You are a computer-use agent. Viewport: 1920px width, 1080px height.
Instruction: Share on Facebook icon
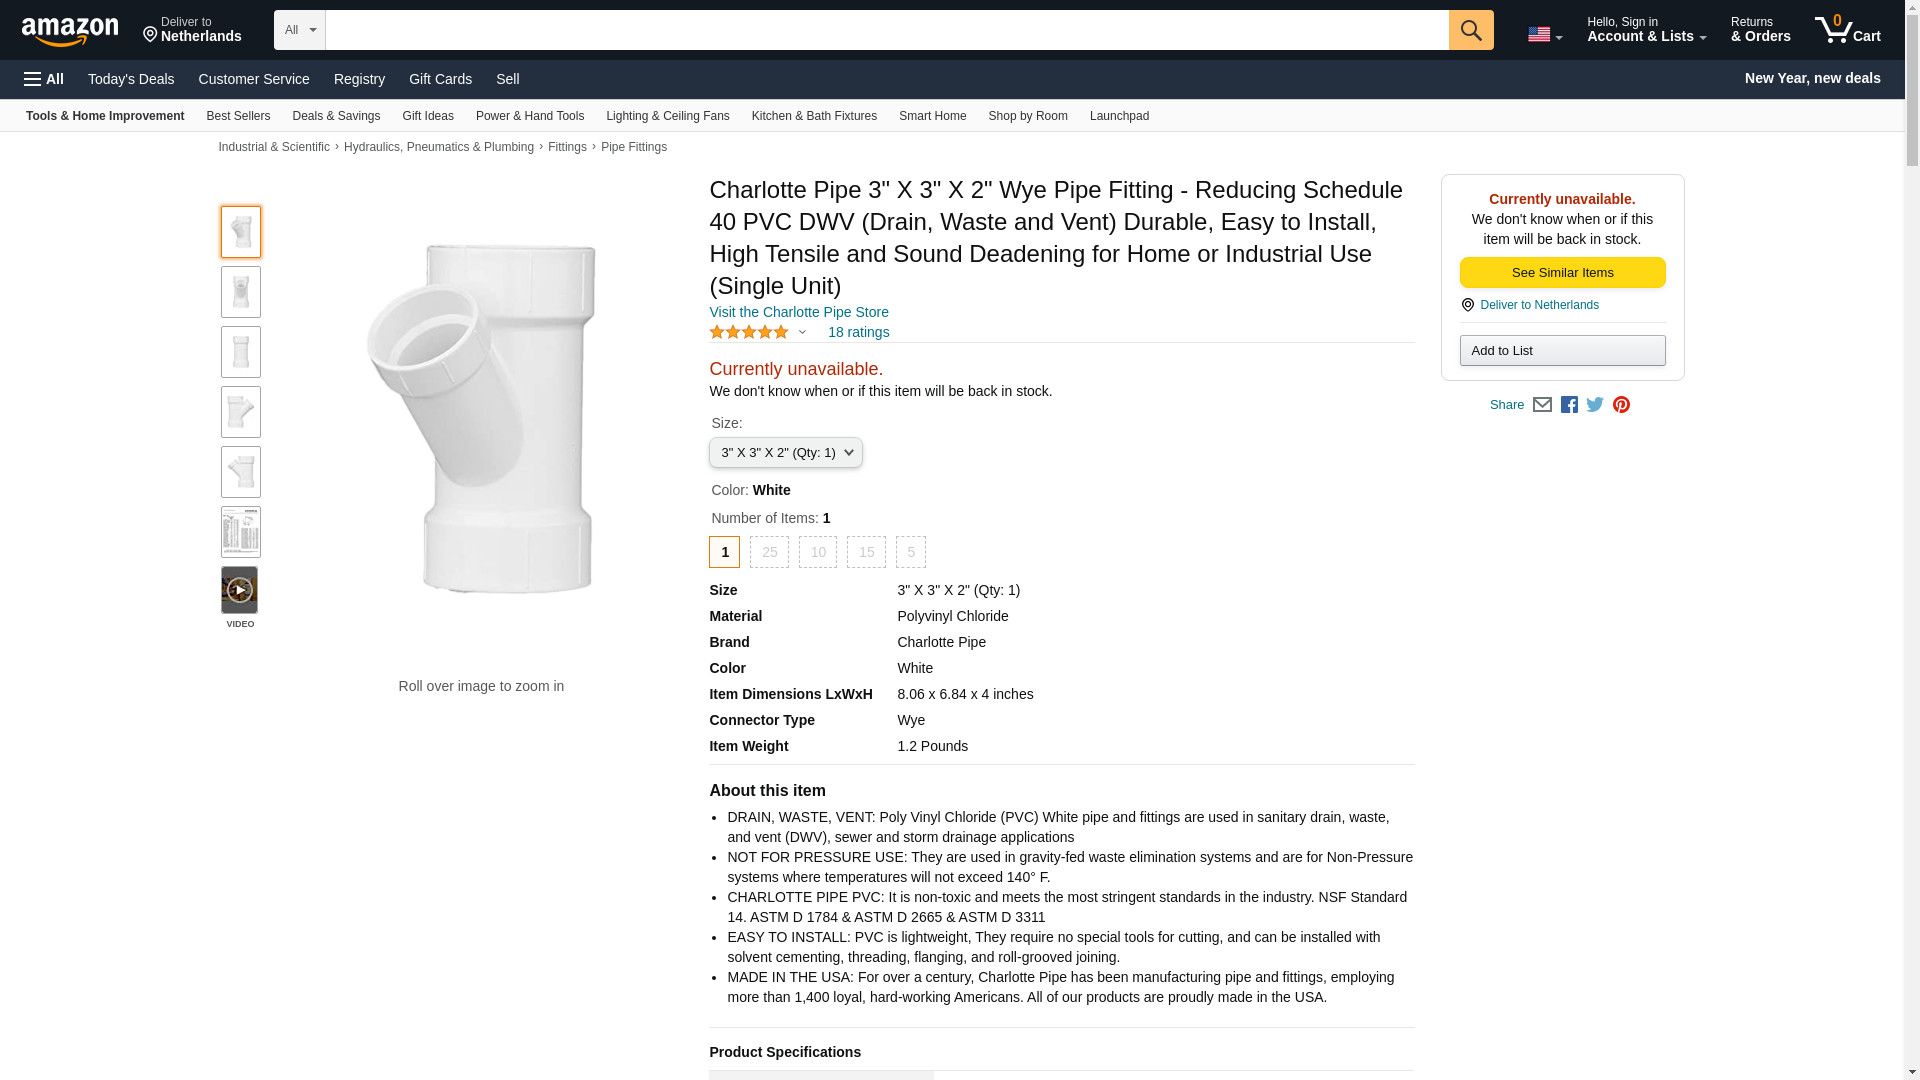pos(1569,405)
